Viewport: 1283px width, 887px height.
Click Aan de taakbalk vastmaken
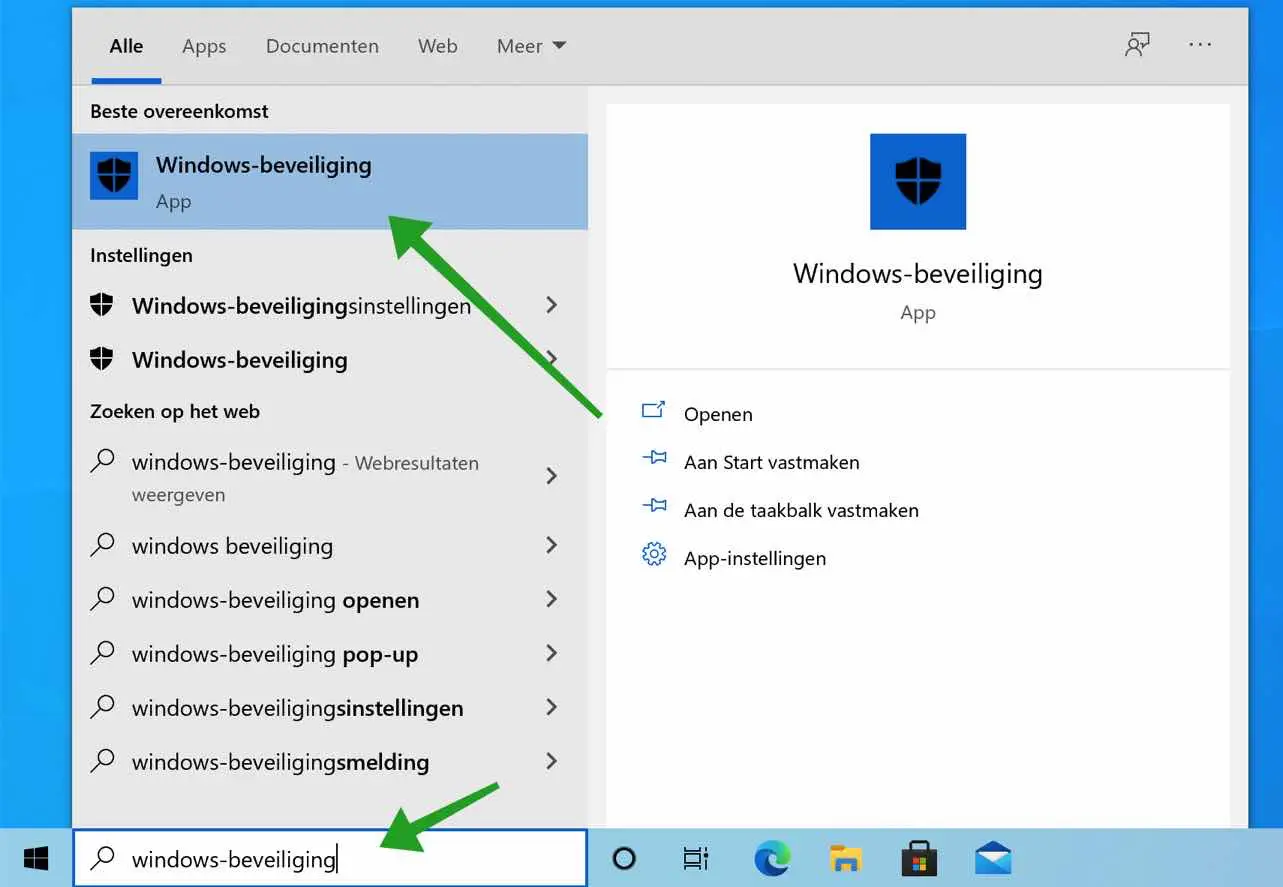pos(801,510)
